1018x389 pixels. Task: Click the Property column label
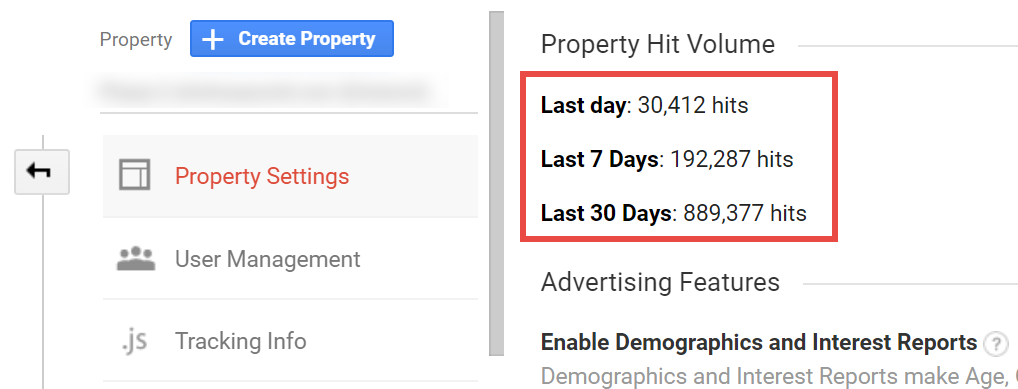coord(136,40)
